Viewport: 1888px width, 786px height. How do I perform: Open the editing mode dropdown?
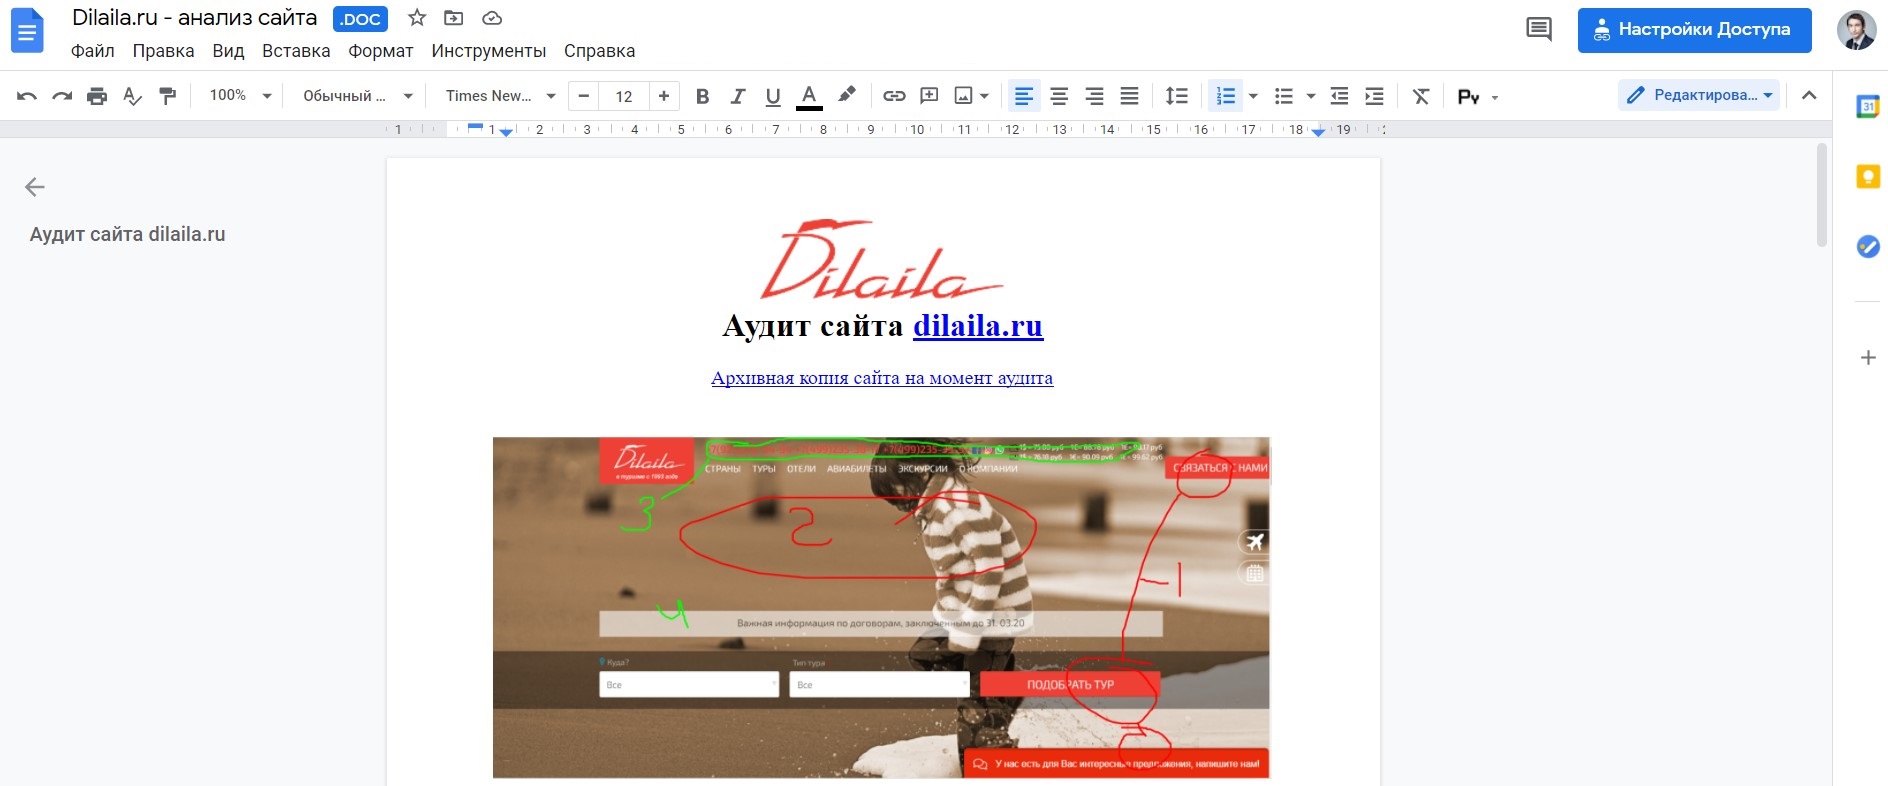click(1699, 96)
